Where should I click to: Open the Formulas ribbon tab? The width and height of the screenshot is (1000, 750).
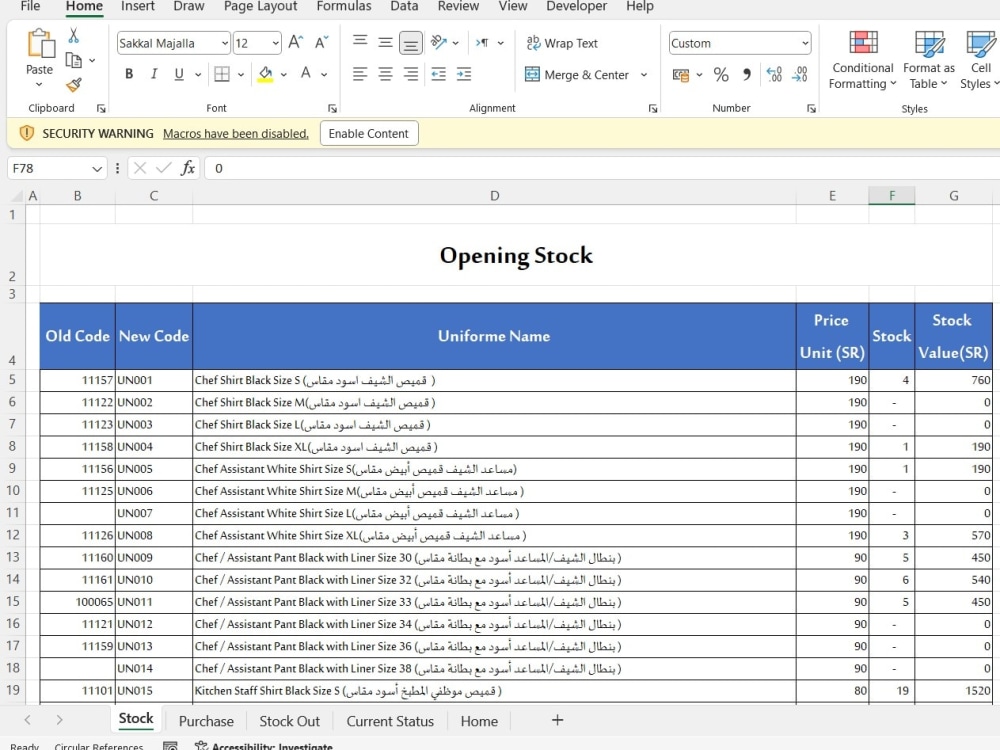[x=344, y=6]
